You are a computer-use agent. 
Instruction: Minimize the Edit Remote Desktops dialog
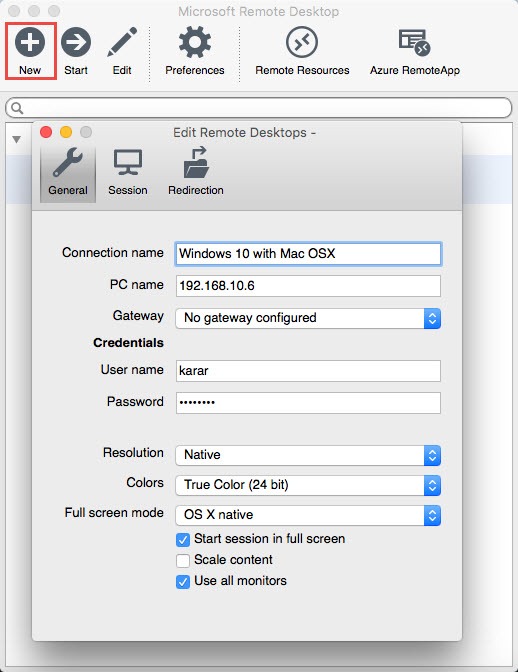pyautogui.click(x=66, y=132)
